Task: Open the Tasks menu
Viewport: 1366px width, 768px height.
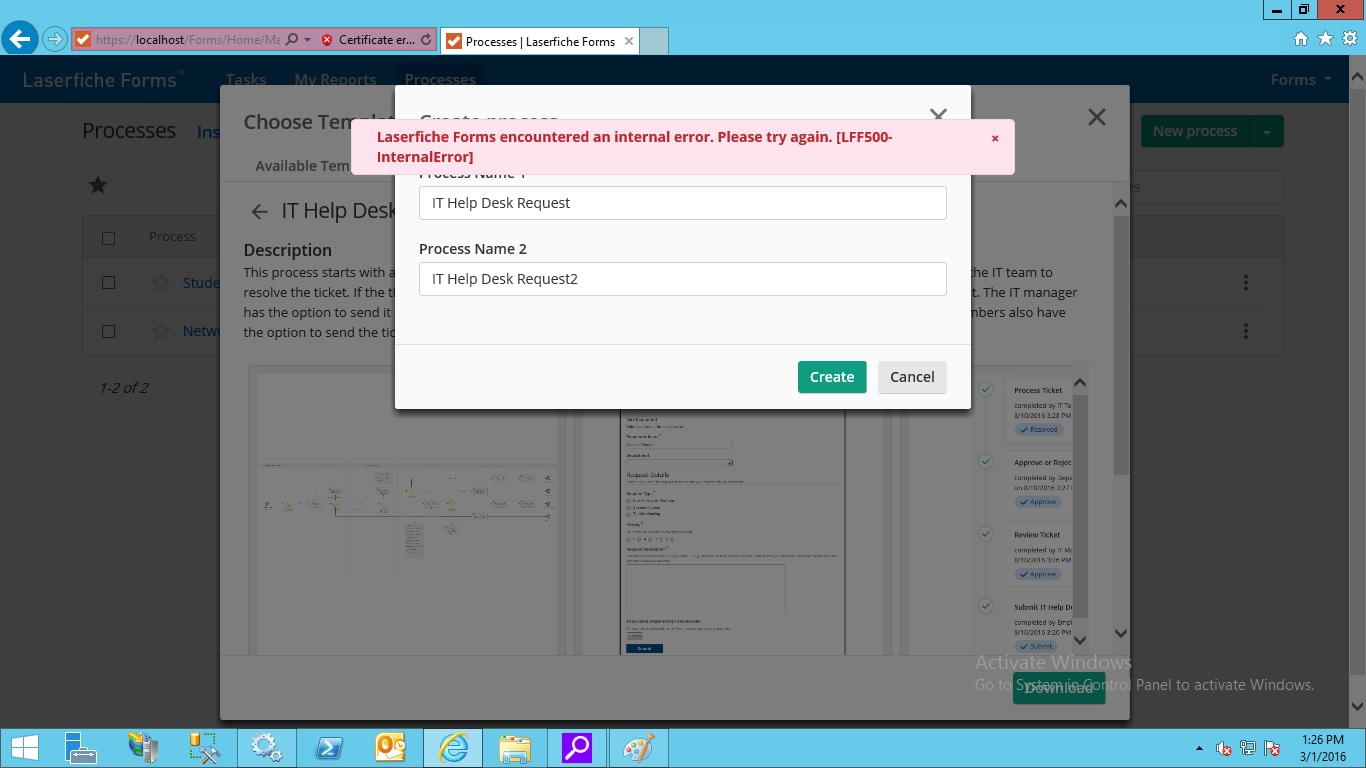Action: click(246, 80)
